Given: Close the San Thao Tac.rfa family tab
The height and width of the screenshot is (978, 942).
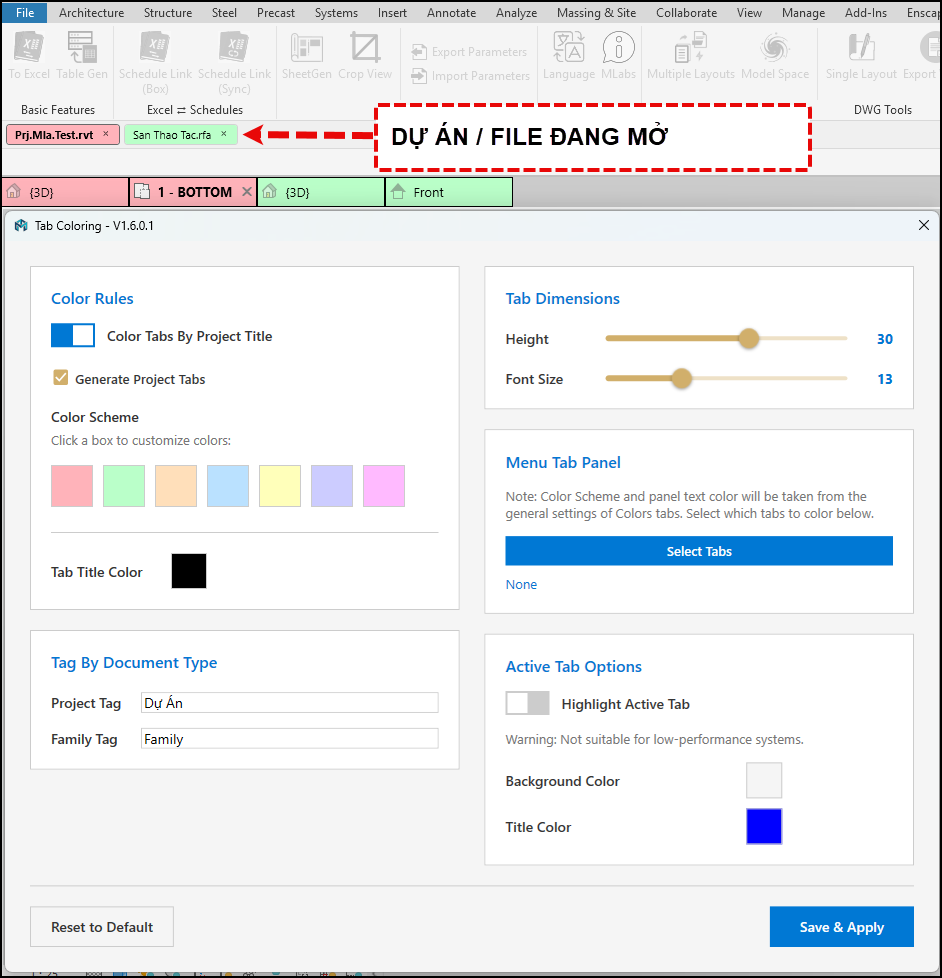Looking at the screenshot, I should click(223, 133).
